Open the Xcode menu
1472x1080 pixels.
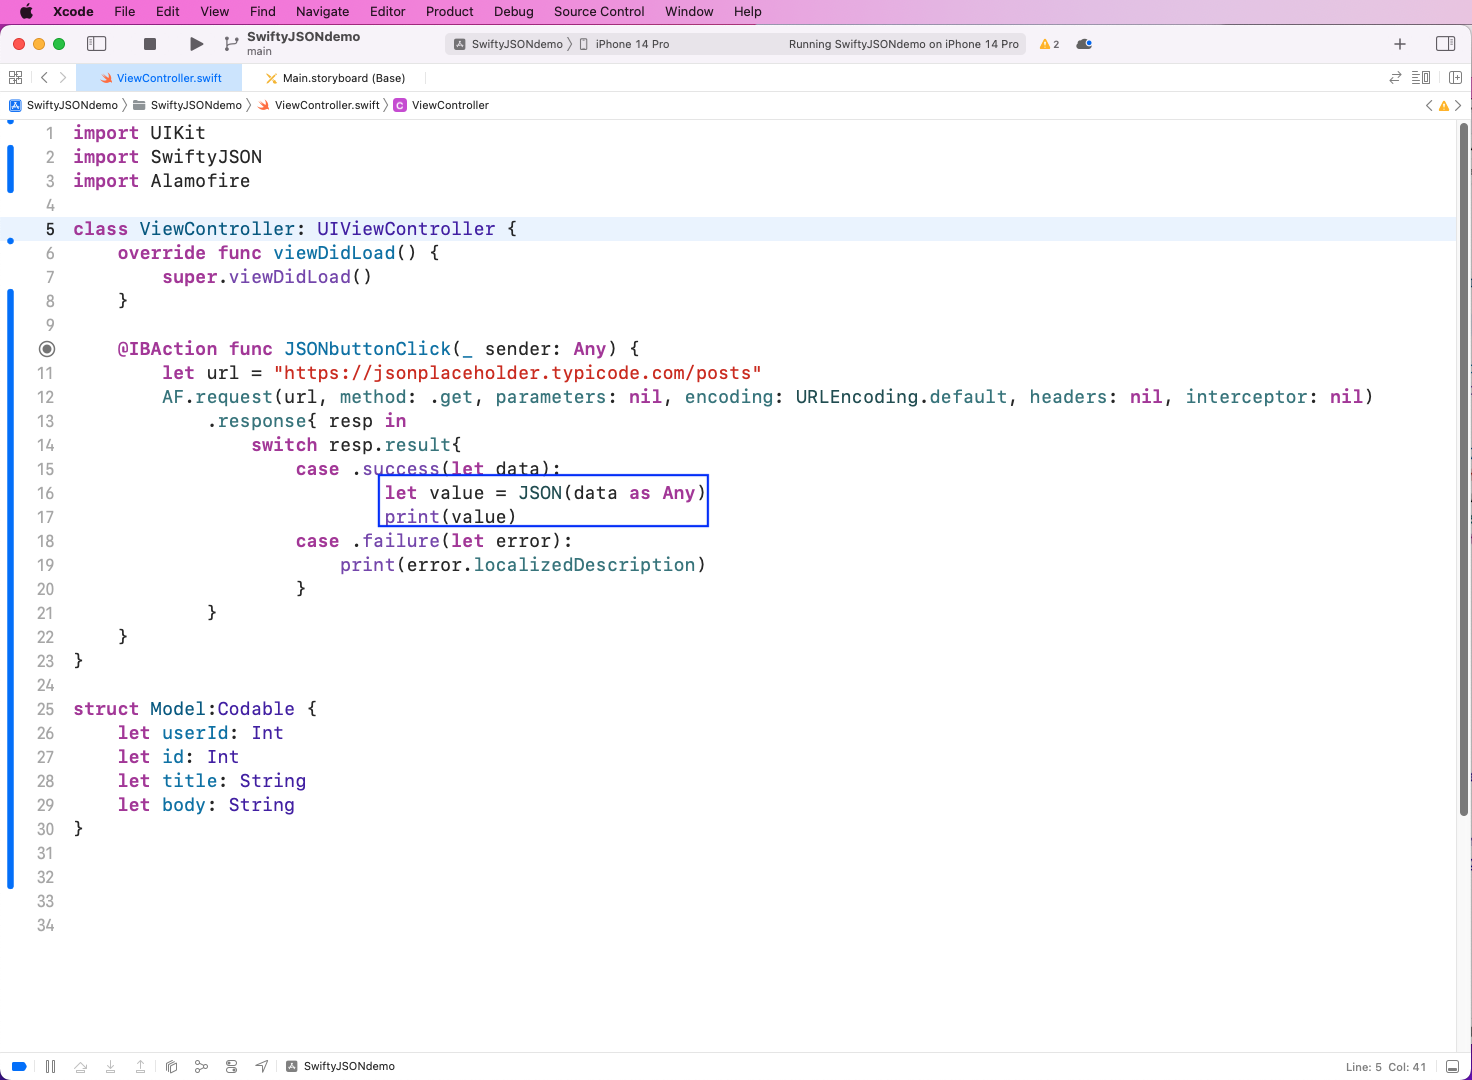pyautogui.click(x=73, y=12)
